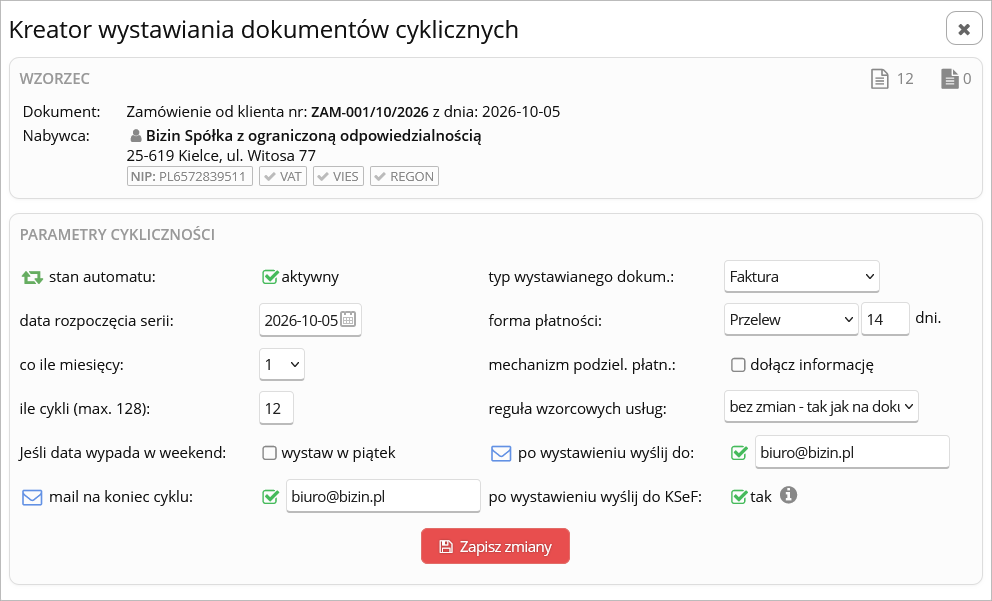Click the NIP: PL6572839511 badge
992x601 pixels.
(x=190, y=177)
